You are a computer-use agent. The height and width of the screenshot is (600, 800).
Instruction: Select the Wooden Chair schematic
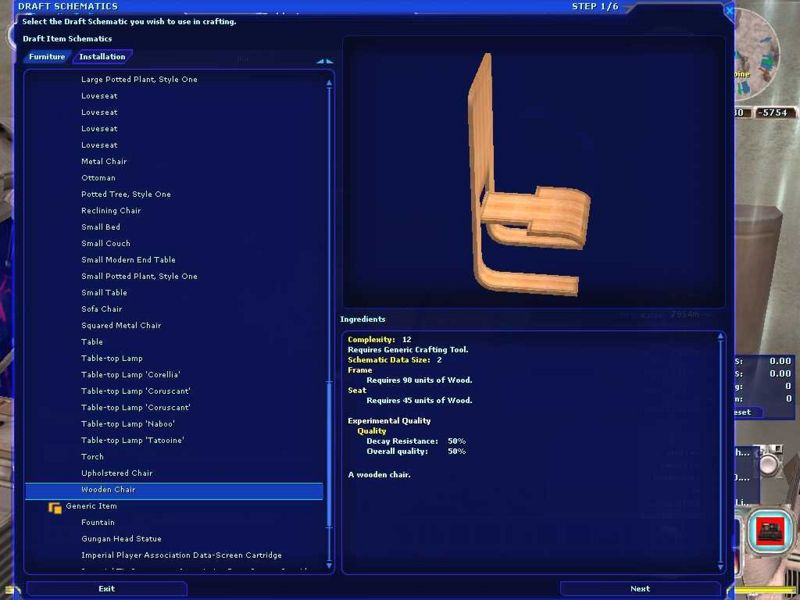point(108,490)
